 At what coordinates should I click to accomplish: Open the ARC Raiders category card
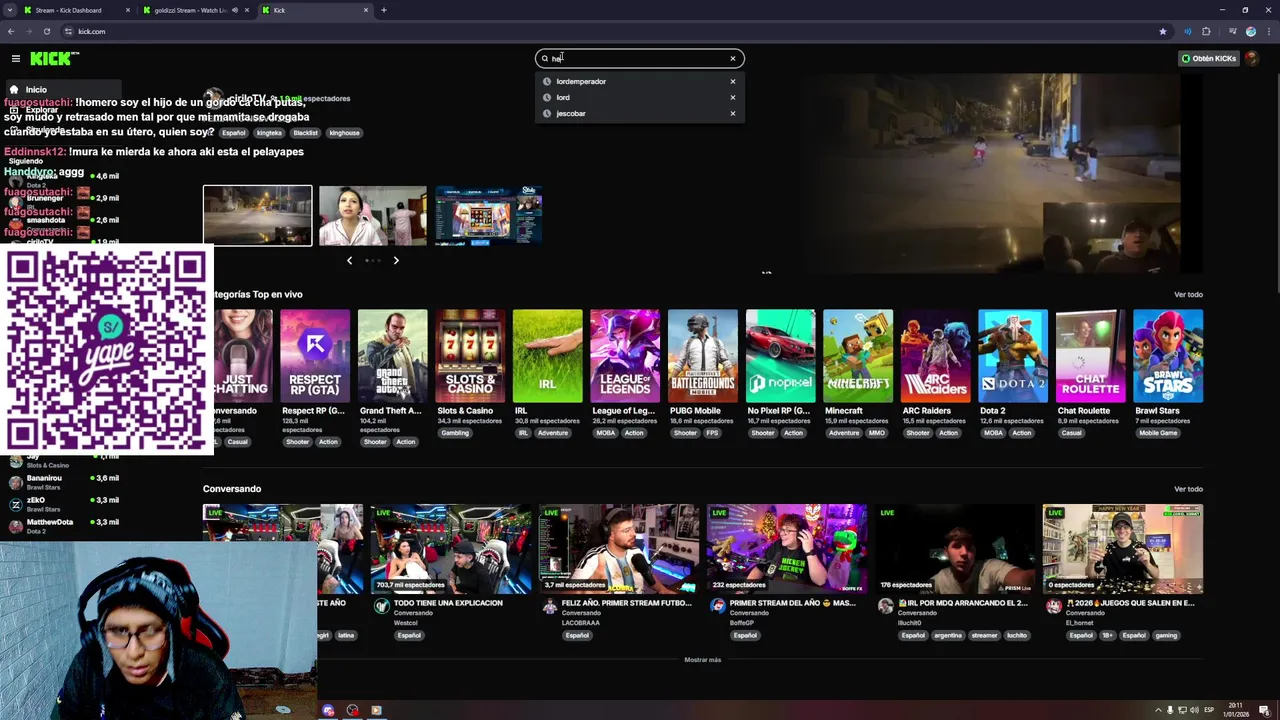[935, 356]
